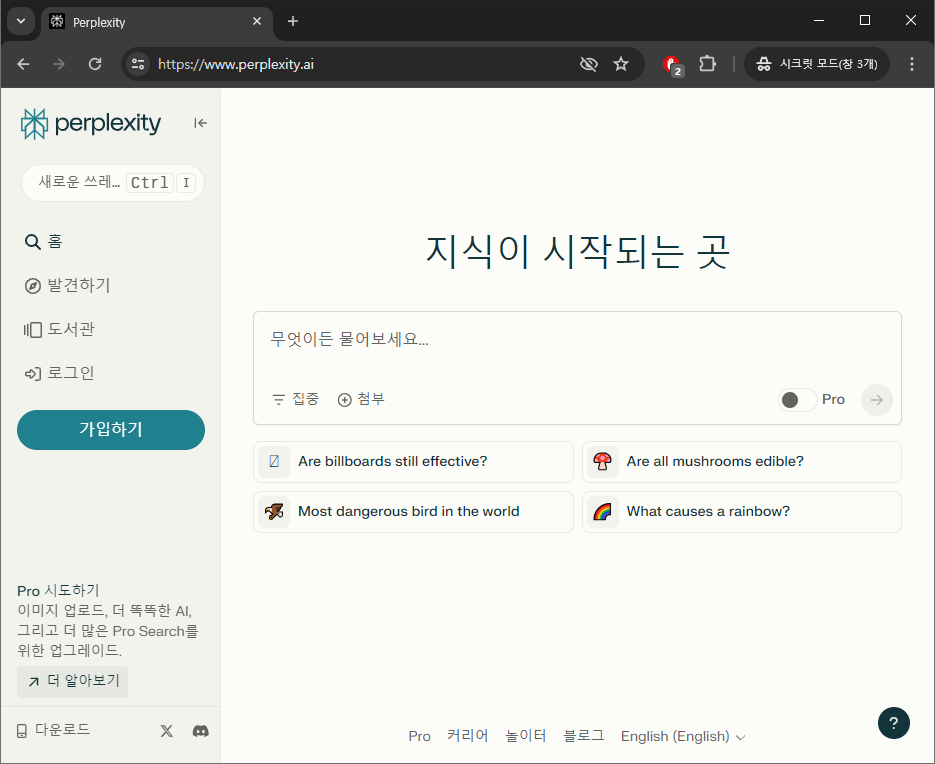Viewport: 935px width, 764px height.
Task: Click the help question mark button
Action: click(x=893, y=723)
